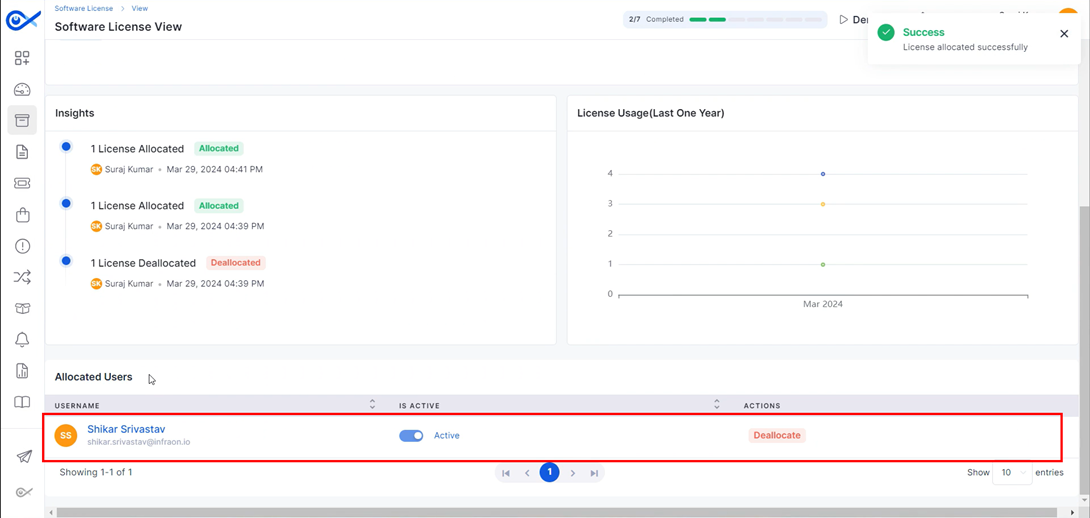Select page 1 in pagination

pos(549,473)
